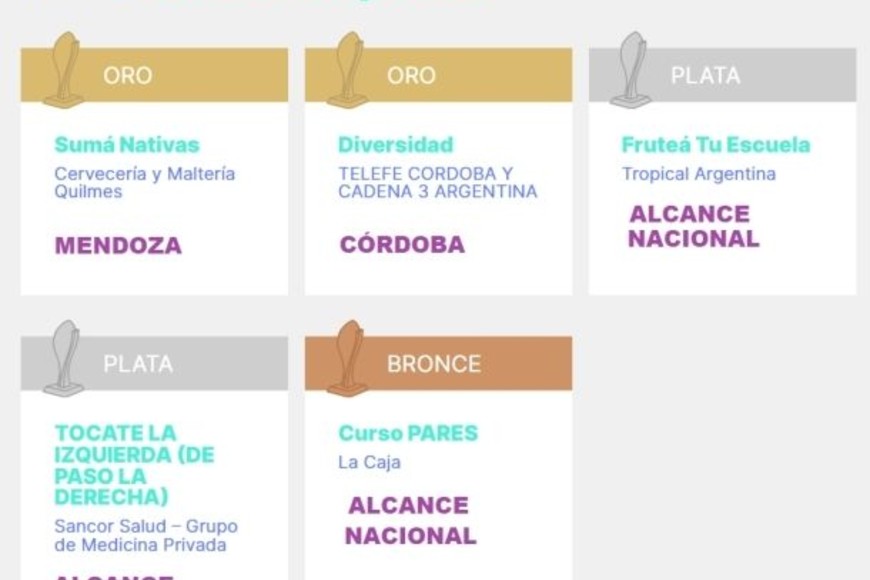870x580 pixels.
Task: Select Telefe Cordoba y Cadena 3 Argentina text
Action: tap(437, 181)
